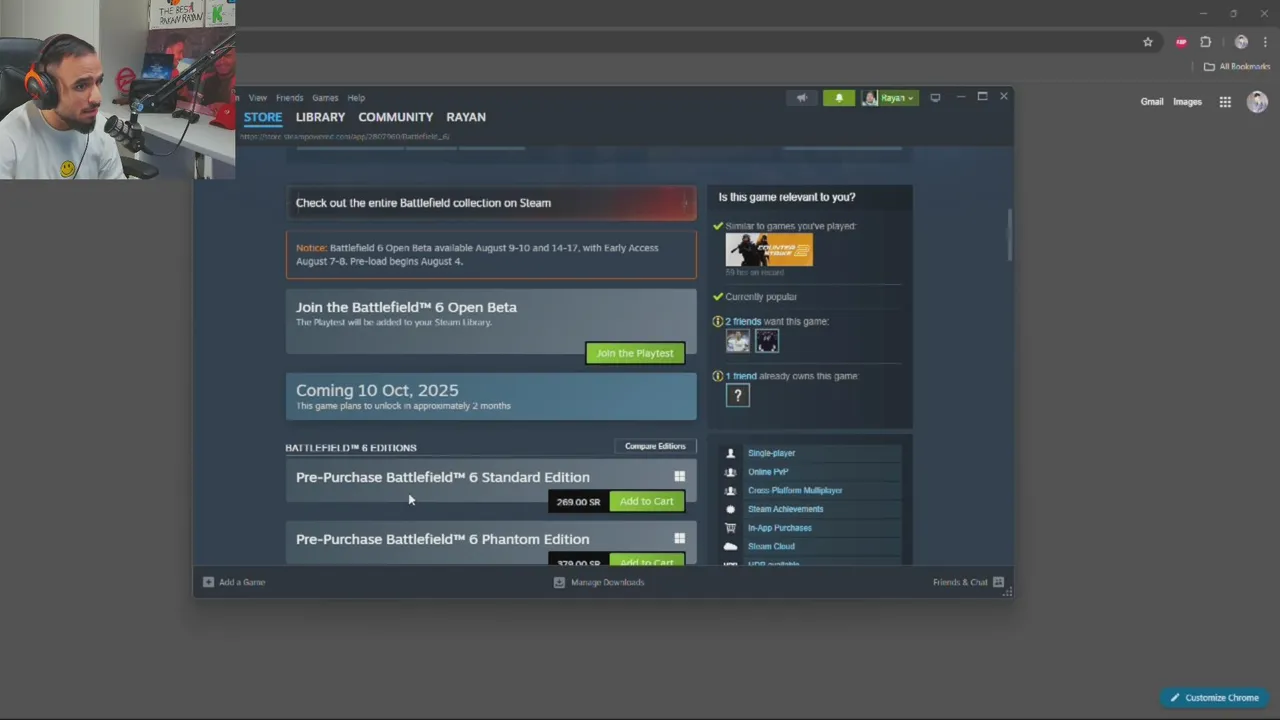The width and height of the screenshot is (1280, 720).
Task: Open Manage Downloads label
Action: click(x=607, y=582)
